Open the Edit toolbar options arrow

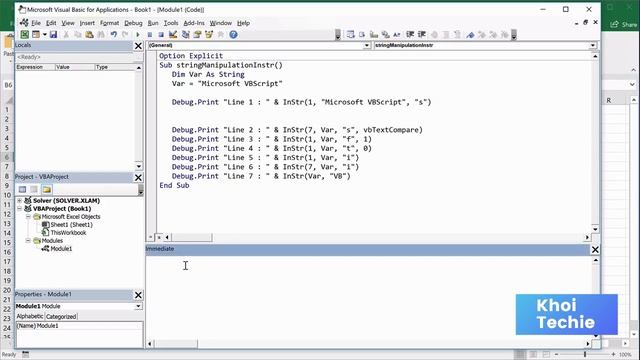point(514,35)
